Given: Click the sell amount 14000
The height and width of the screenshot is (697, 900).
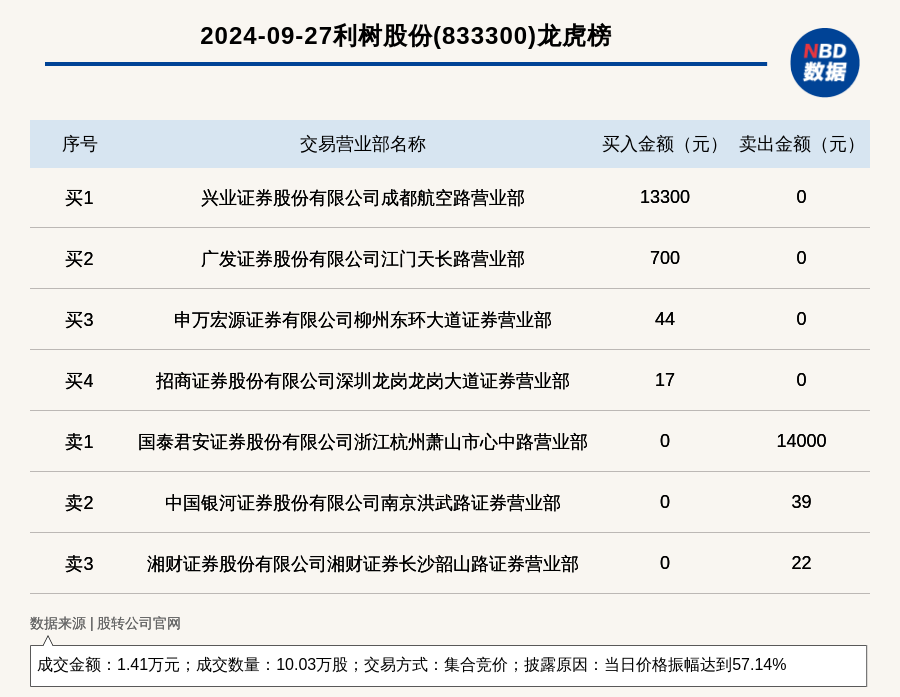Looking at the screenshot, I should (x=801, y=440).
